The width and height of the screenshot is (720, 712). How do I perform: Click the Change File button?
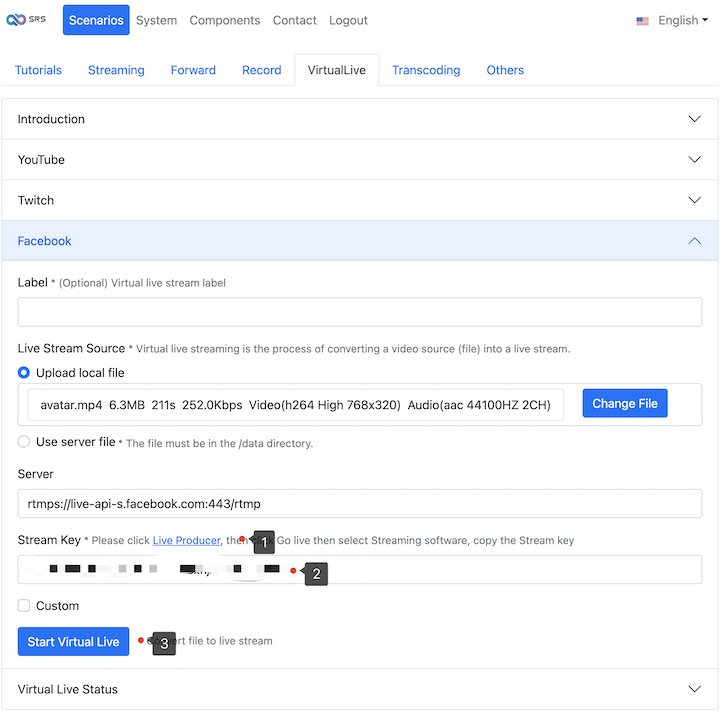point(624,403)
